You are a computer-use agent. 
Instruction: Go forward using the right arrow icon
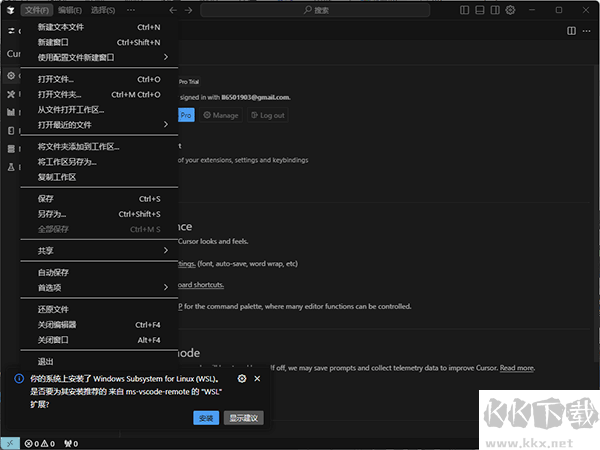click(x=189, y=10)
